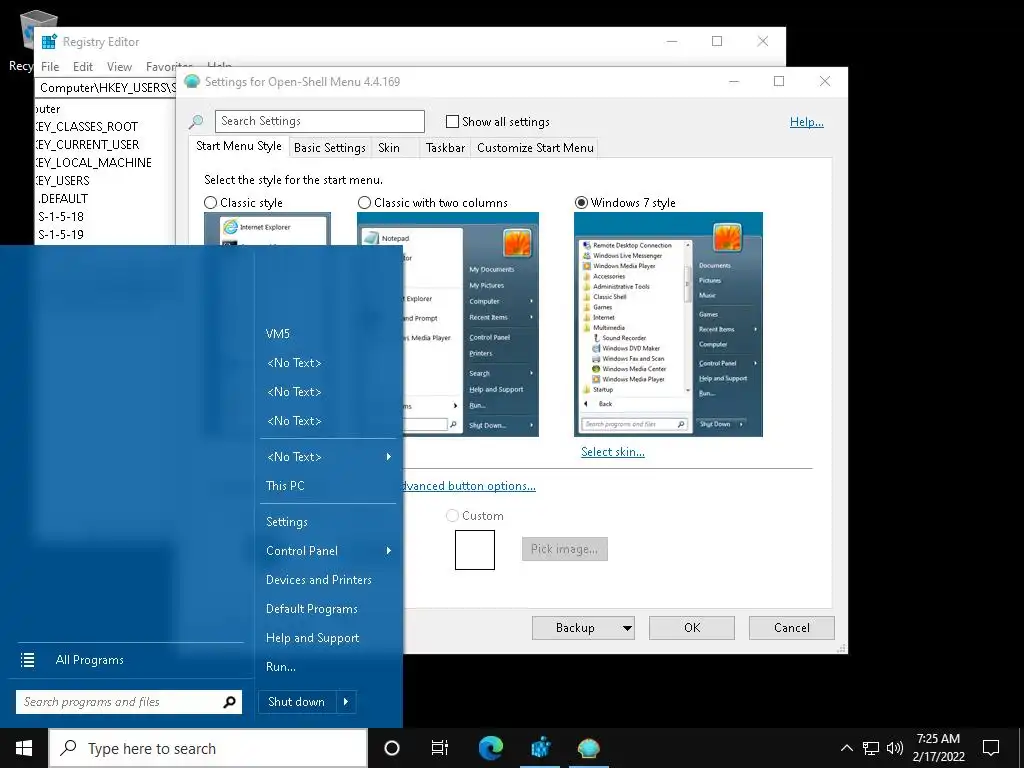Open the Help link
Screen dimensions: 1024x768
[x=807, y=122]
